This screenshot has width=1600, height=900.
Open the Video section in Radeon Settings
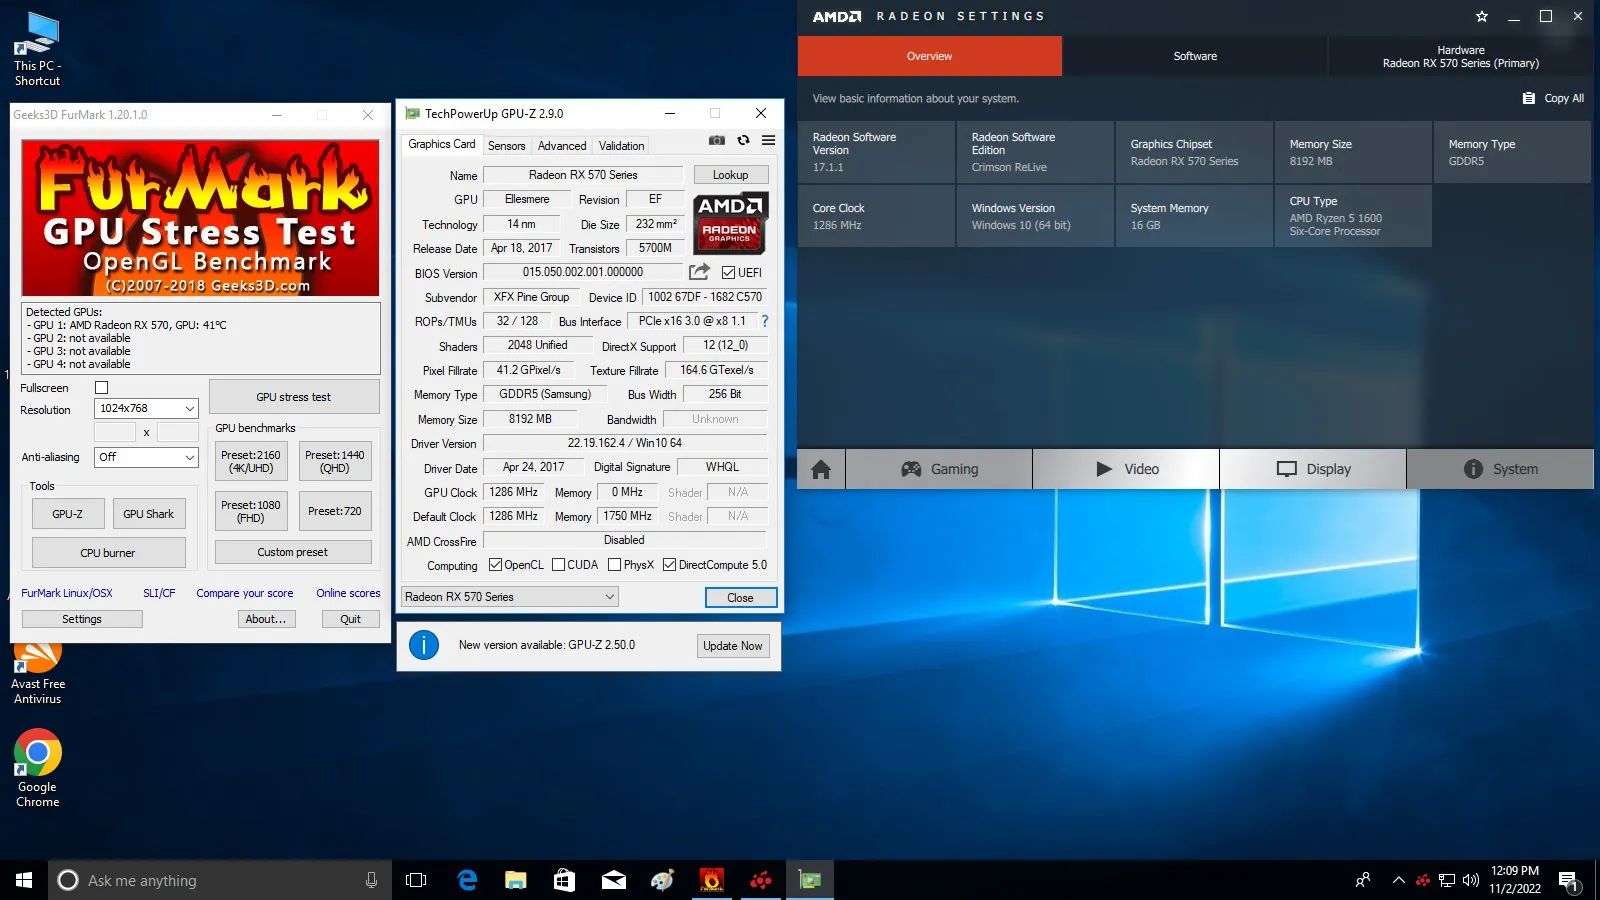(x=1126, y=469)
